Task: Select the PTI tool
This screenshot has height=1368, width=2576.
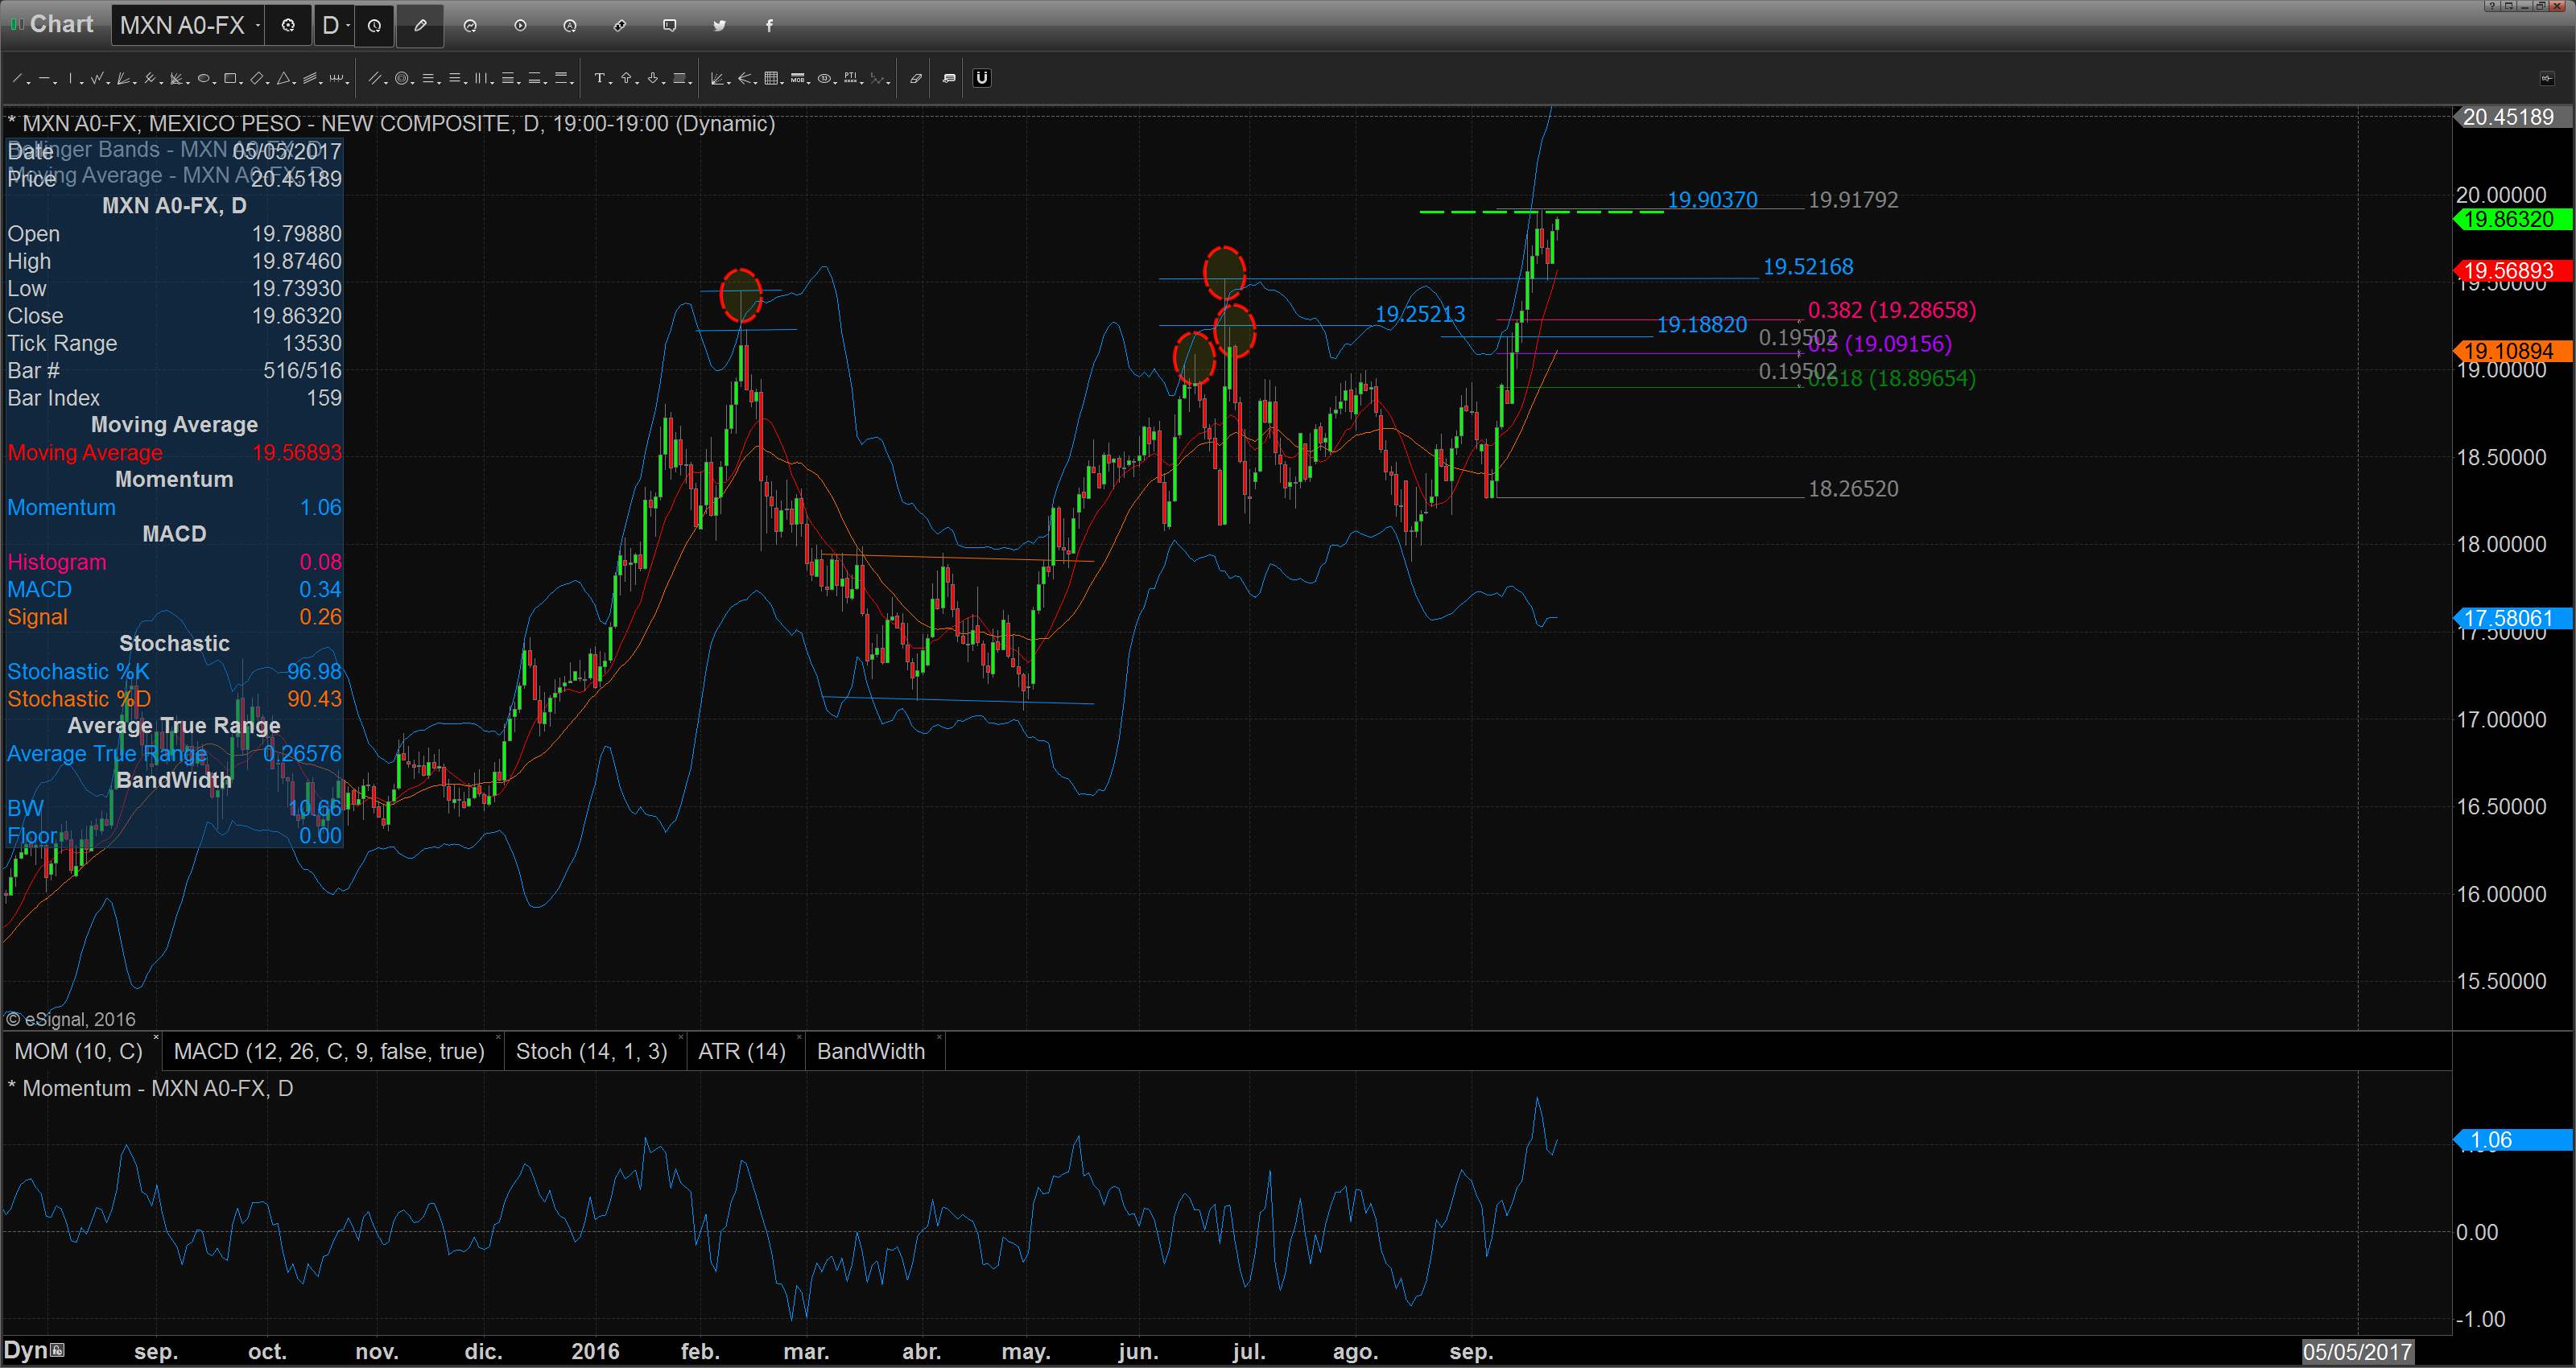Action: 850,78
